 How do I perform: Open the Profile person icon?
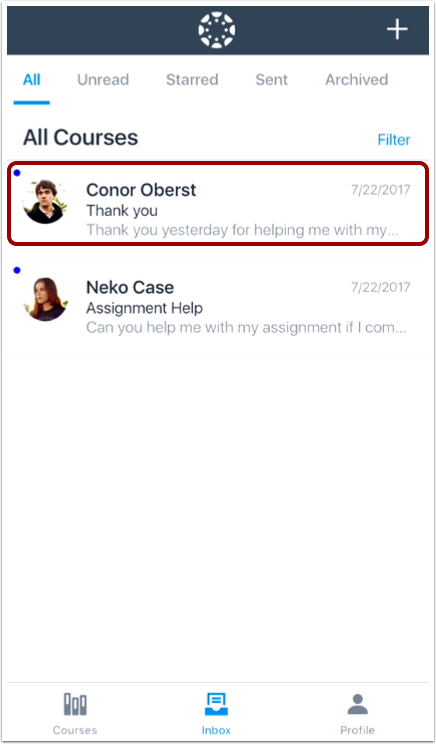pyautogui.click(x=358, y=704)
